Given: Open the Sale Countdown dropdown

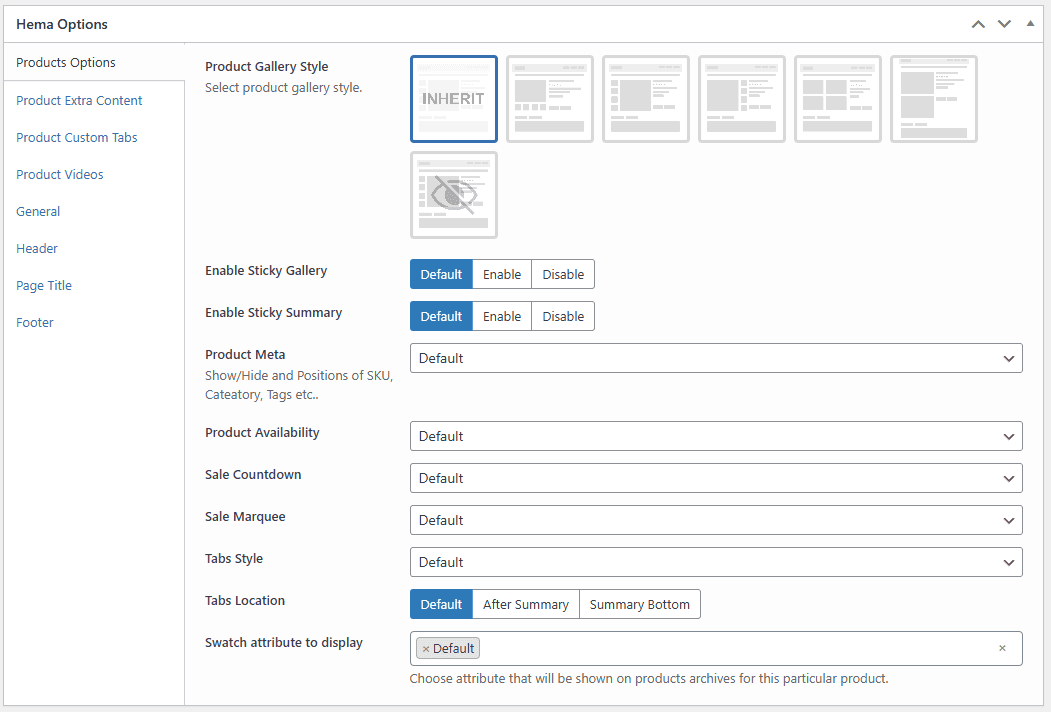Looking at the screenshot, I should point(715,478).
